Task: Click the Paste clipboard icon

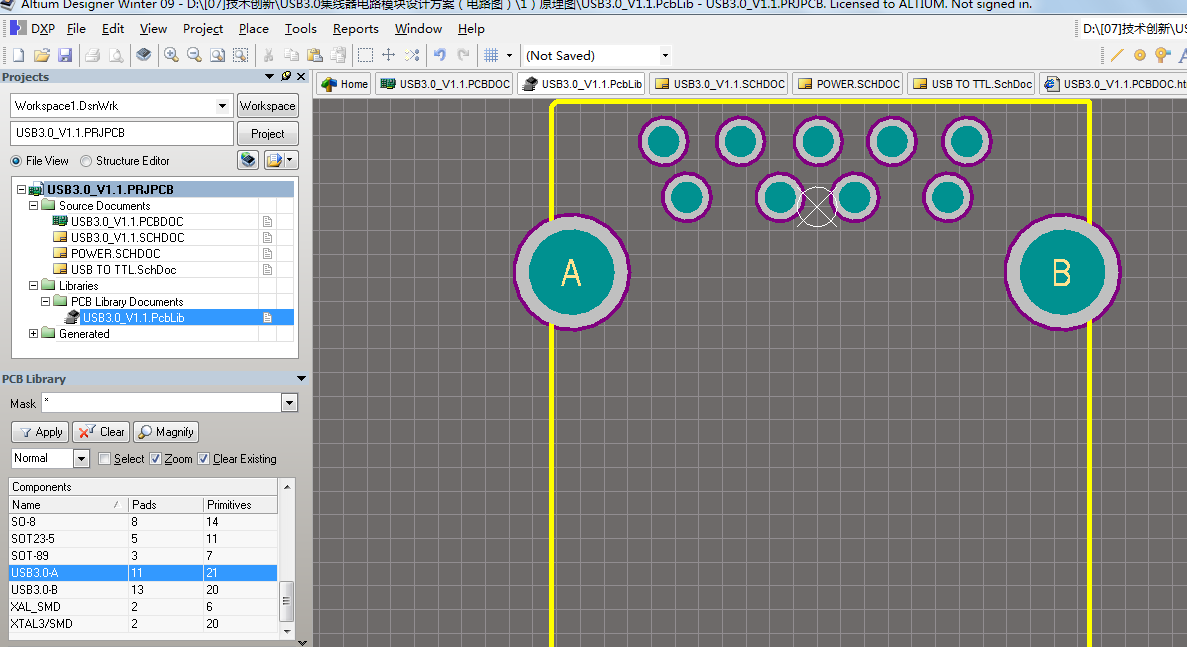Action: coord(315,55)
